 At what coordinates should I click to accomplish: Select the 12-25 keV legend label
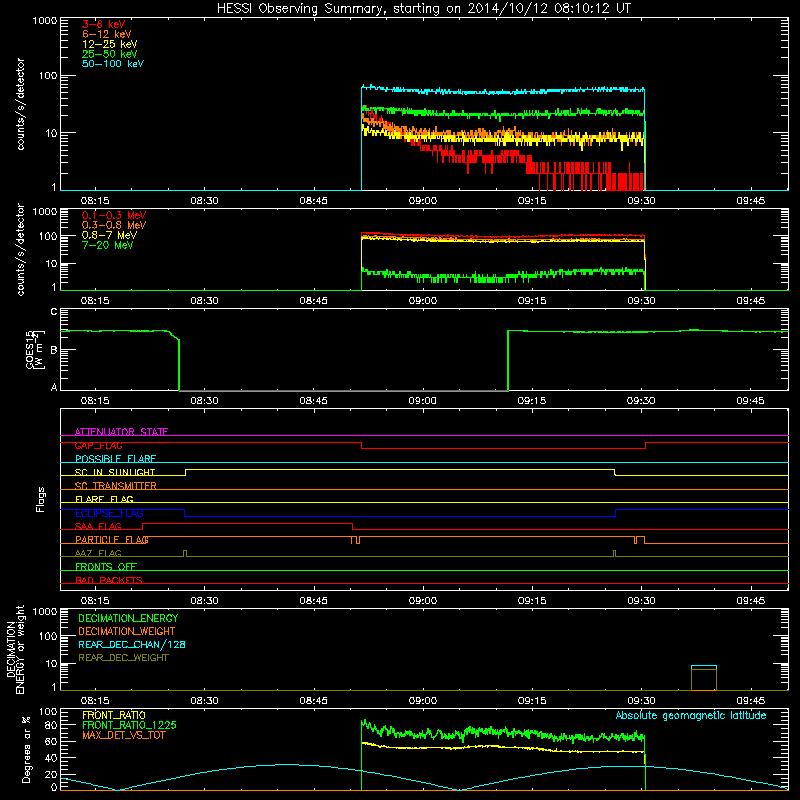click(110, 44)
